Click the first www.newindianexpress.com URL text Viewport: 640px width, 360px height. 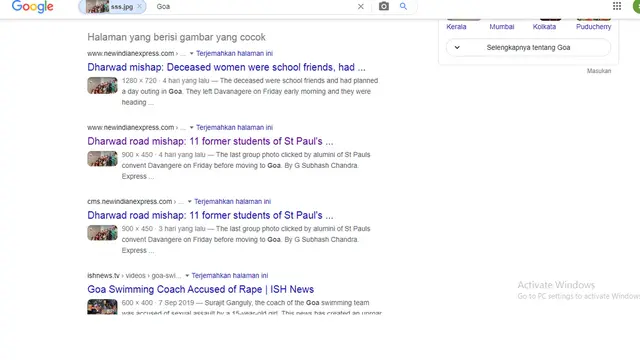click(131, 53)
